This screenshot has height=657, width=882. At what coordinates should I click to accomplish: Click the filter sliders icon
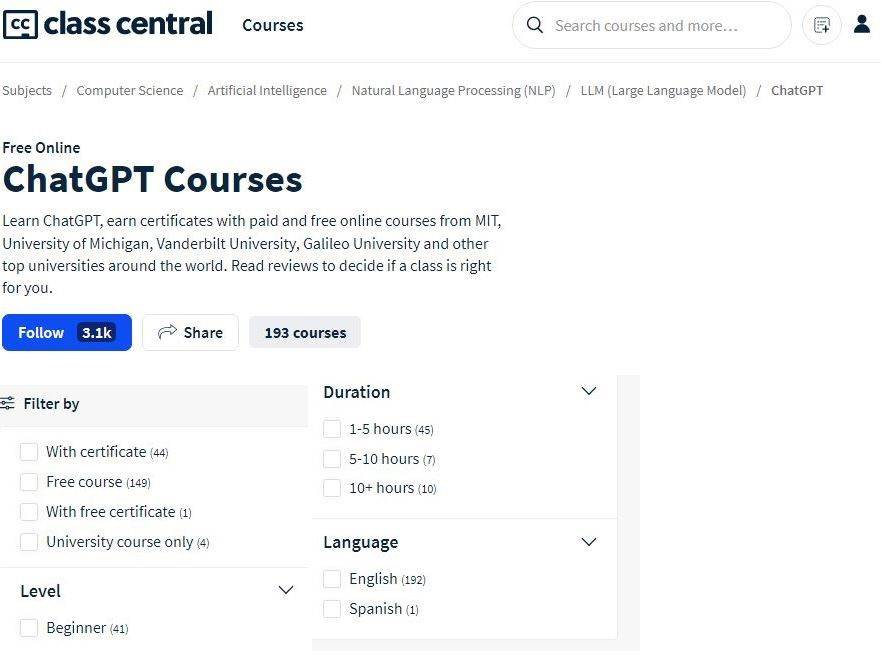coord(8,404)
